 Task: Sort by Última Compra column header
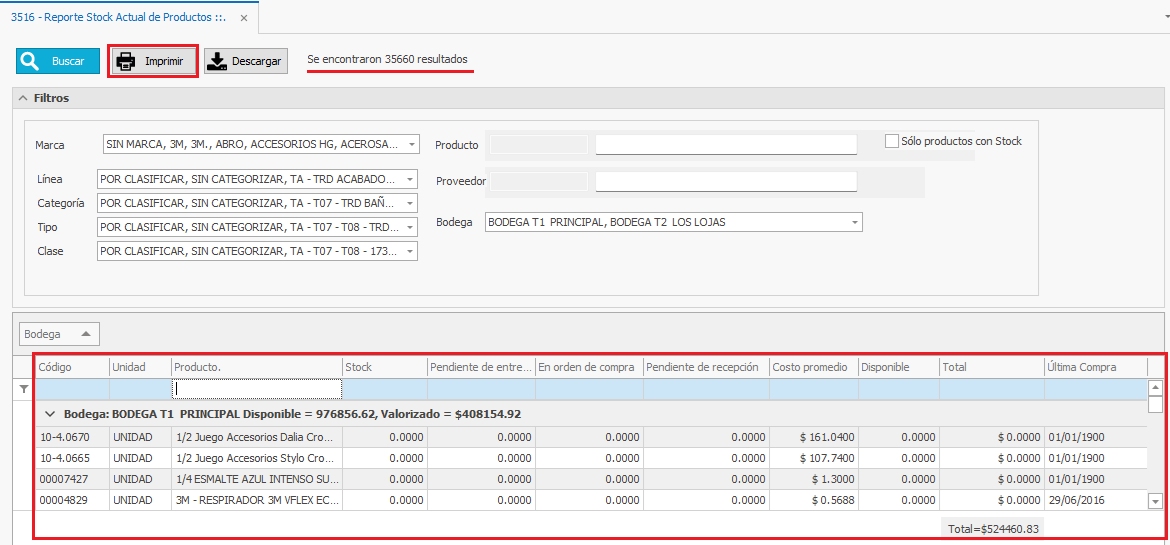pos(1095,367)
